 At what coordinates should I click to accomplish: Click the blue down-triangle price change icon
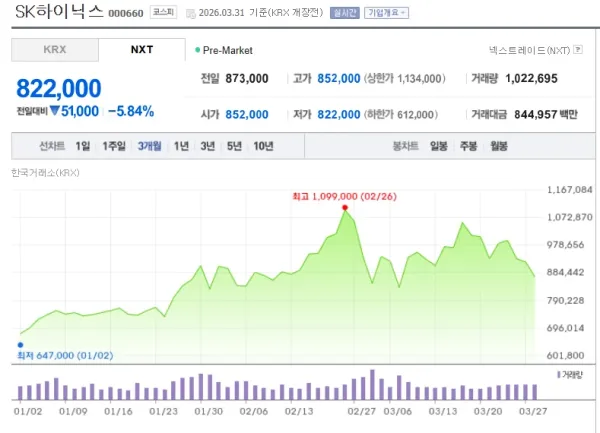click(x=55, y=111)
